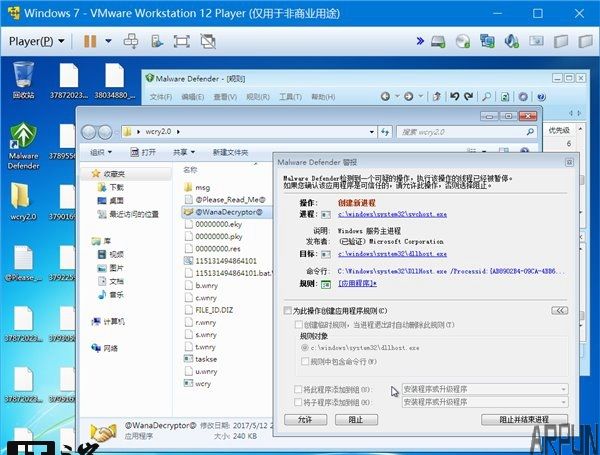Screen dimensions: 600x455
Task: Click the Explorer back navigation arrow
Action: [90, 132]
